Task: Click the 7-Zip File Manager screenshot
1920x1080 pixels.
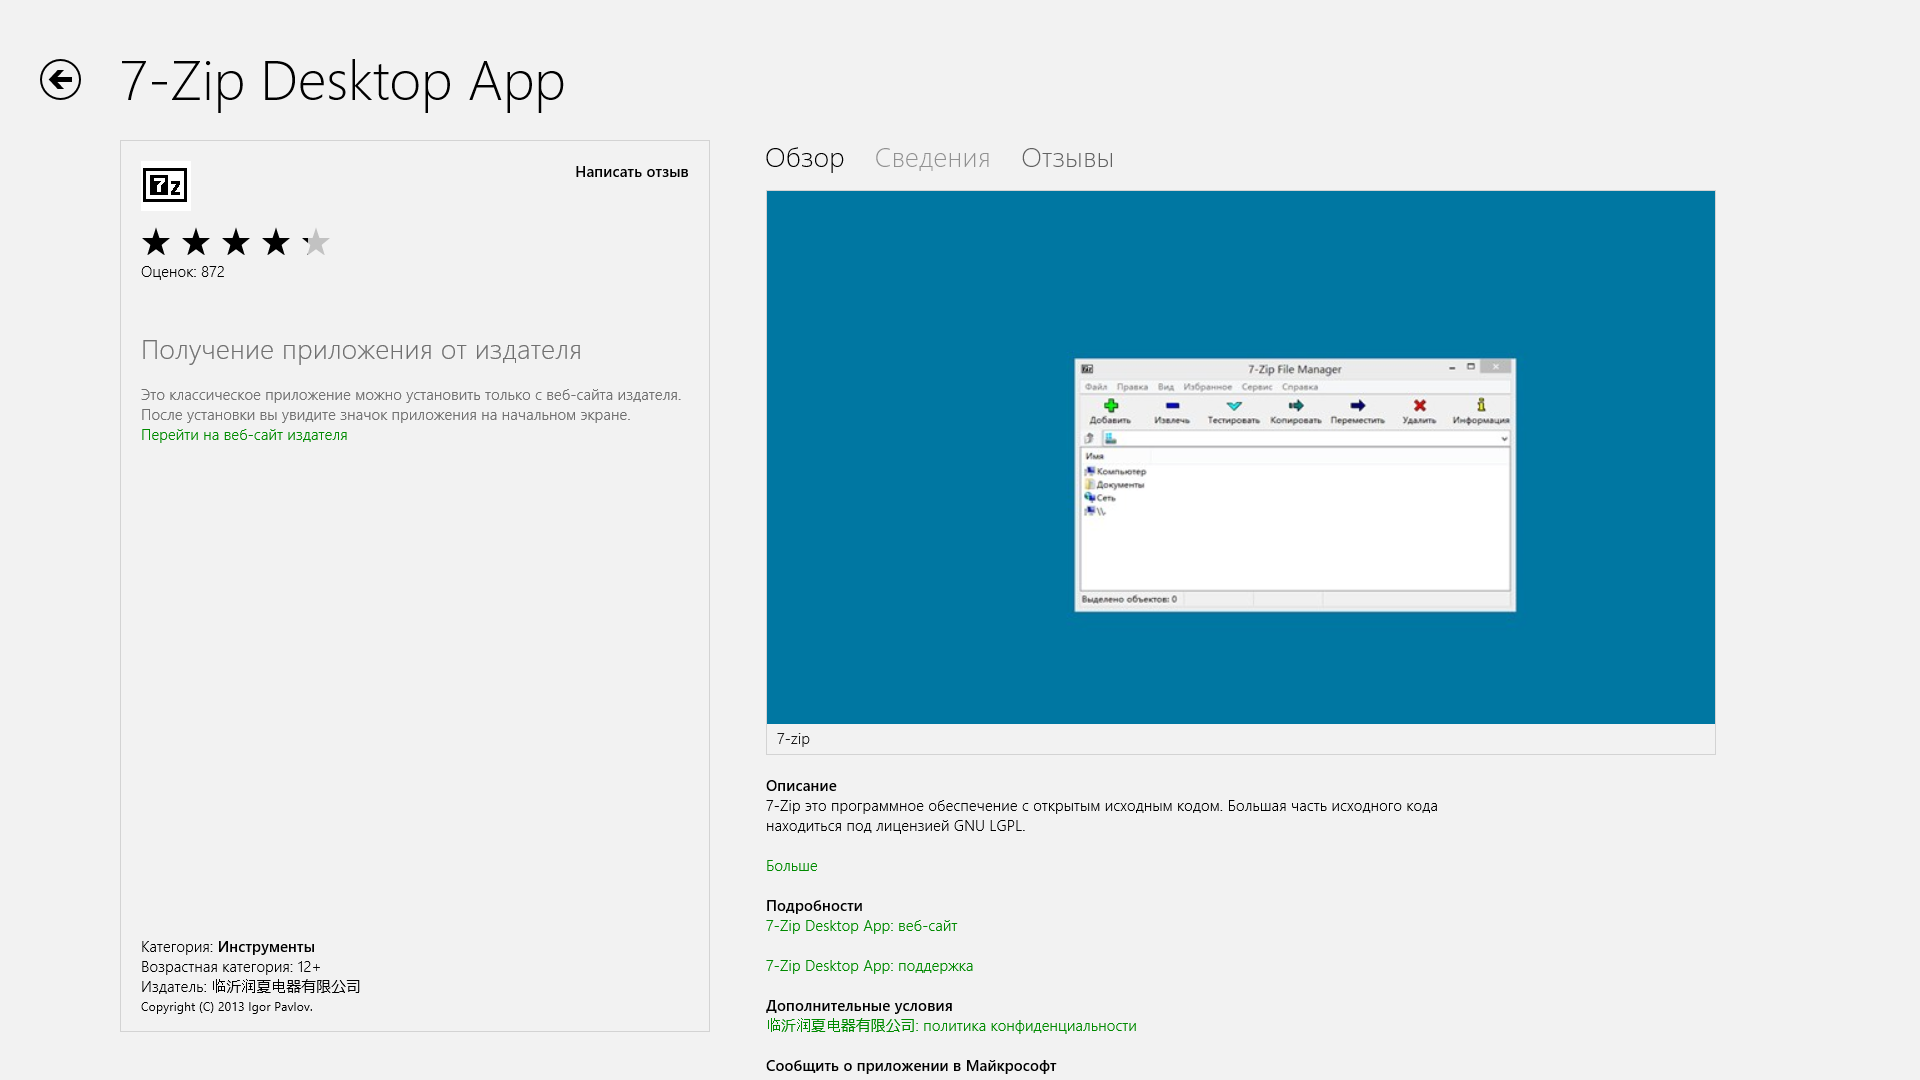Action: [1240, 457]
